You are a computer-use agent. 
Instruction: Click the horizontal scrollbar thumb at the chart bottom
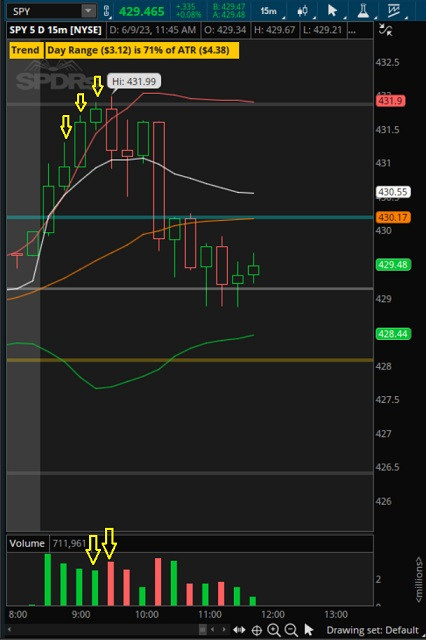202,629
